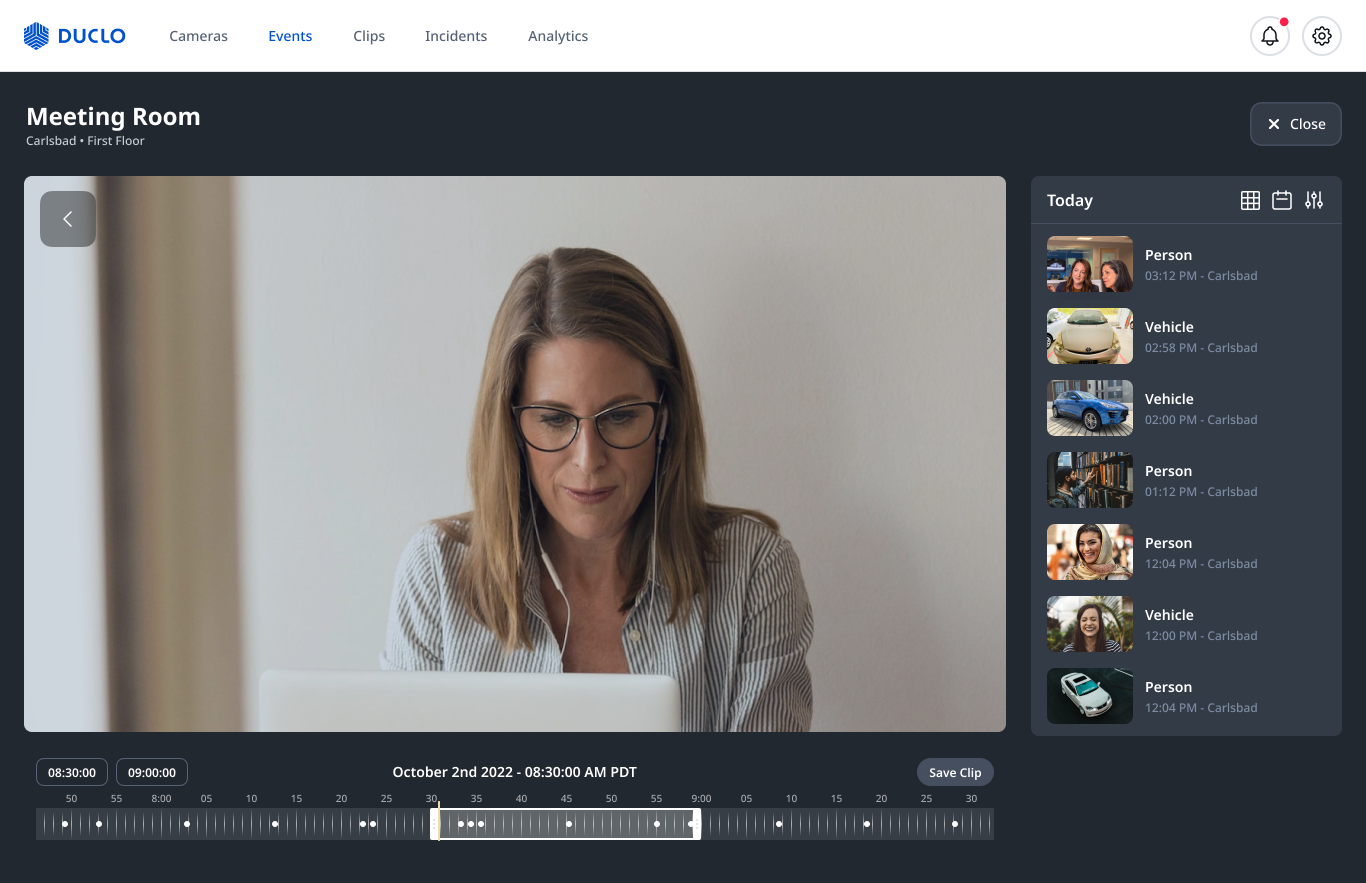Click the 'Today' events heading
The height and width of the screenshot is (883, 1366).
(x=1070, y=200)
